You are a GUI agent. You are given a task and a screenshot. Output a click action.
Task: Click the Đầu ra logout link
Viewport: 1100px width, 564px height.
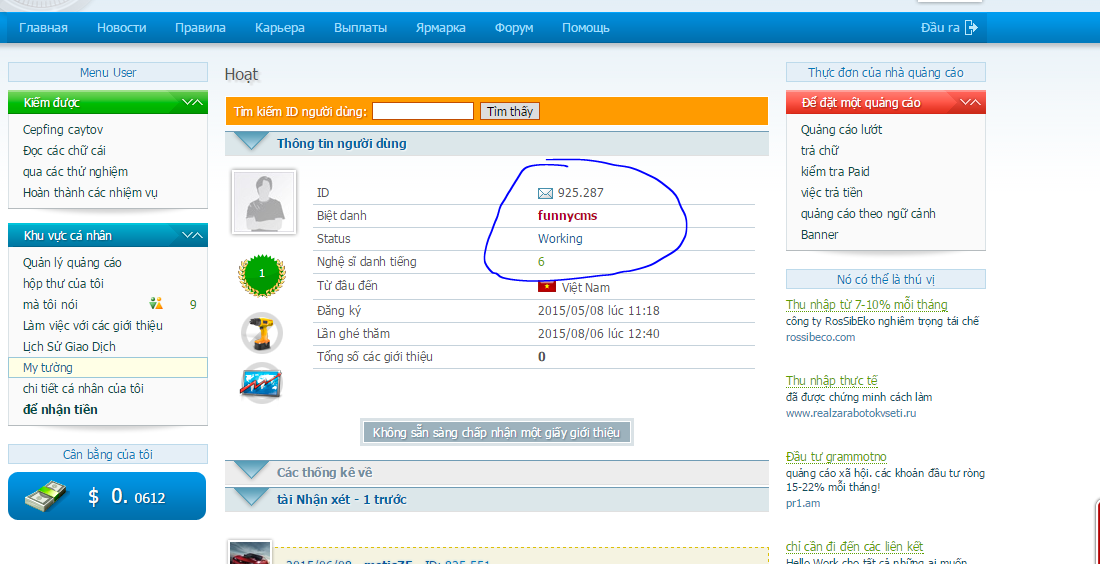click(940, 28)
